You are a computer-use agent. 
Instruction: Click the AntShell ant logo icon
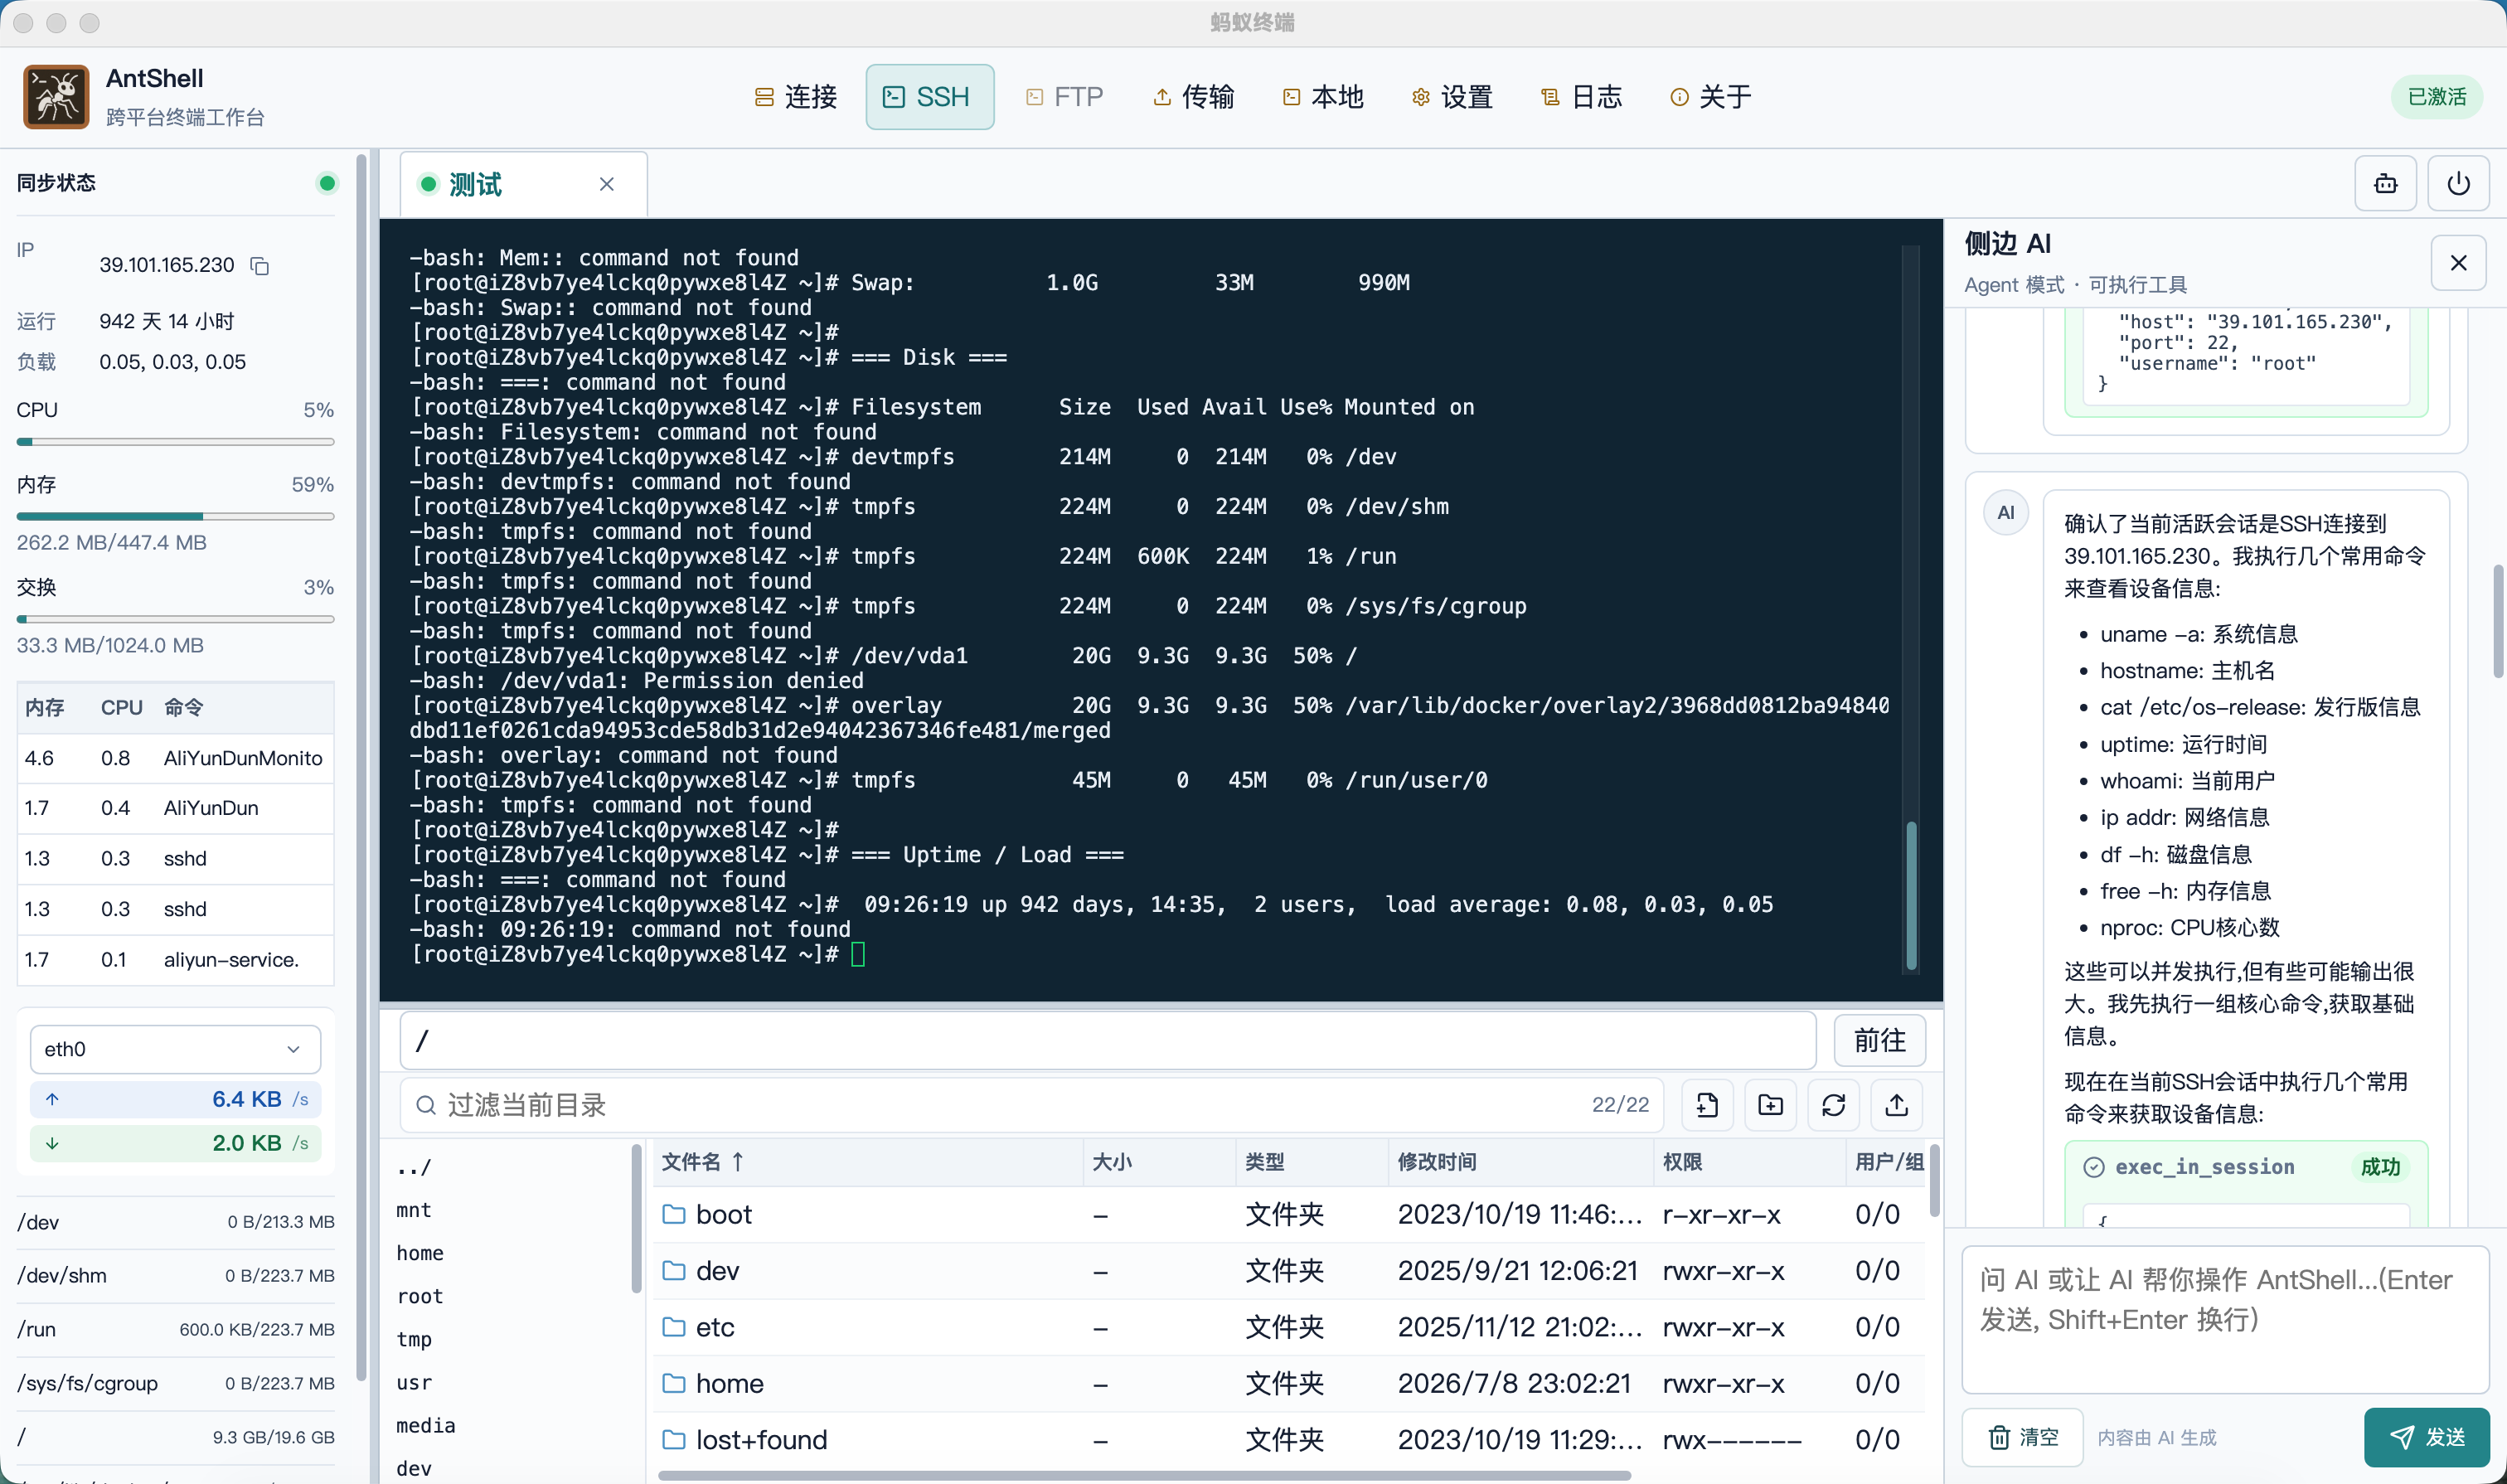coord(56,97)
